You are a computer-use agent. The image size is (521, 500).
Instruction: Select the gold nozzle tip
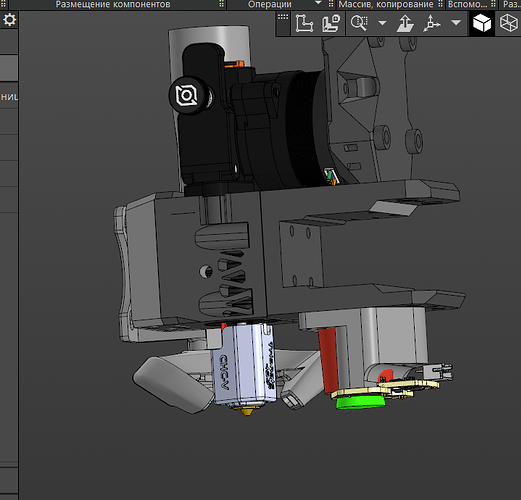tap(246, 411)
